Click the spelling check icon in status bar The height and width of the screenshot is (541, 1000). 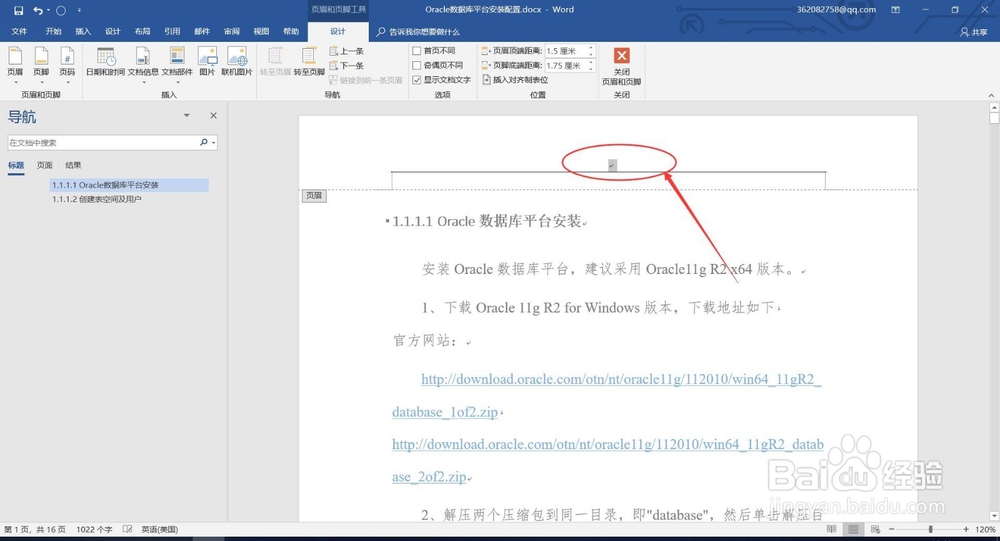click(x=128, y=529)
